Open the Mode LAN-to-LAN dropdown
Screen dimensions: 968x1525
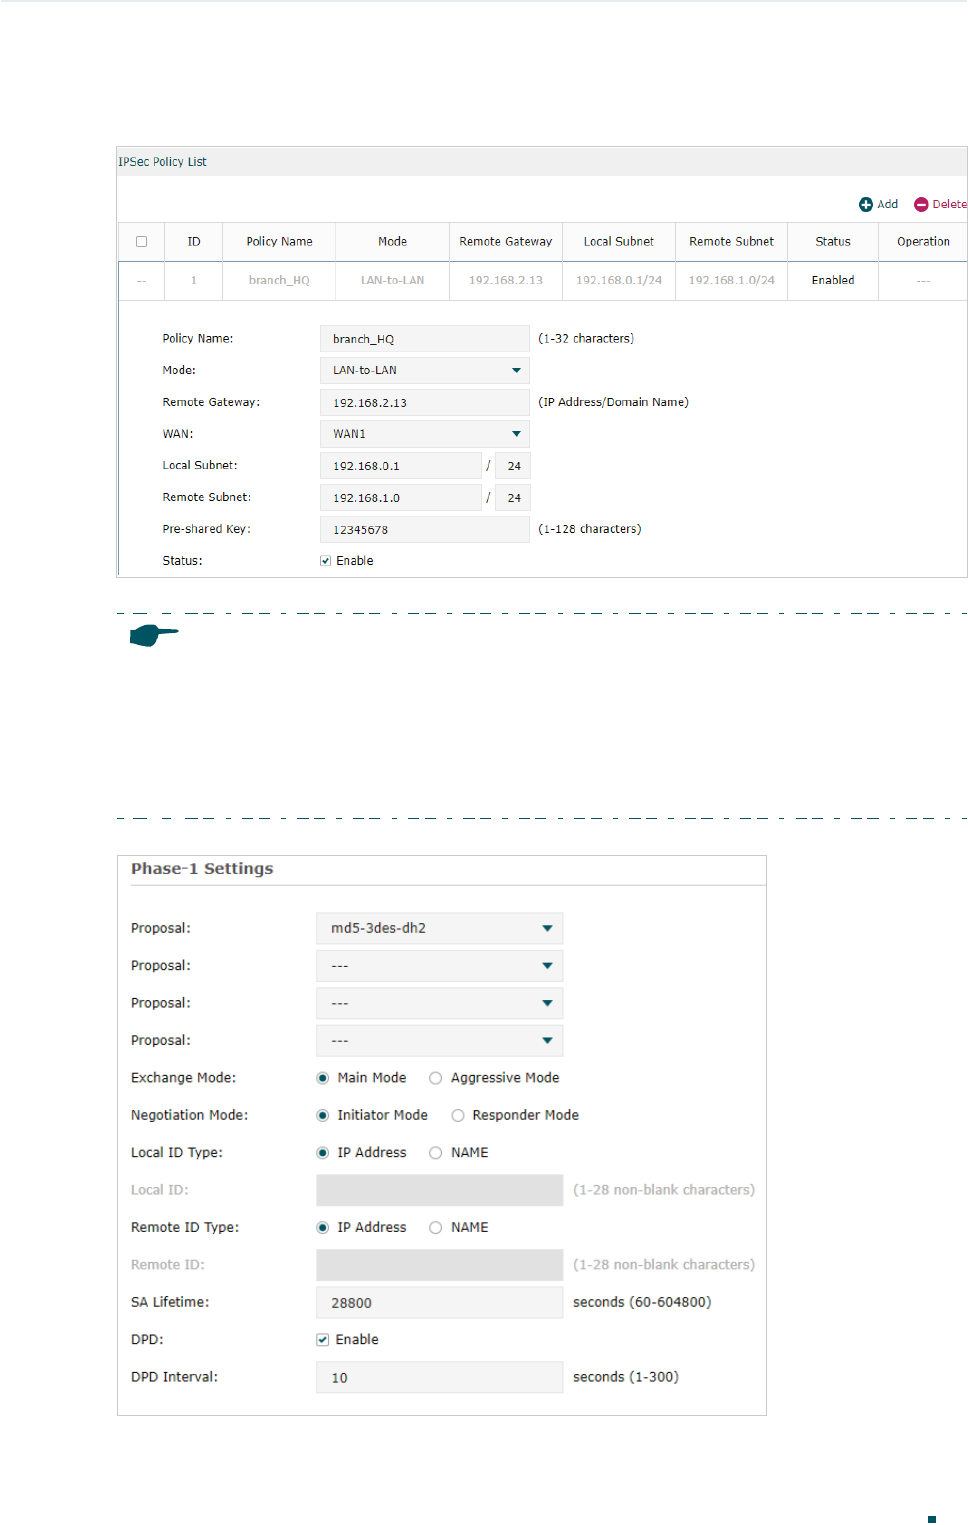(x=424, y=370)
